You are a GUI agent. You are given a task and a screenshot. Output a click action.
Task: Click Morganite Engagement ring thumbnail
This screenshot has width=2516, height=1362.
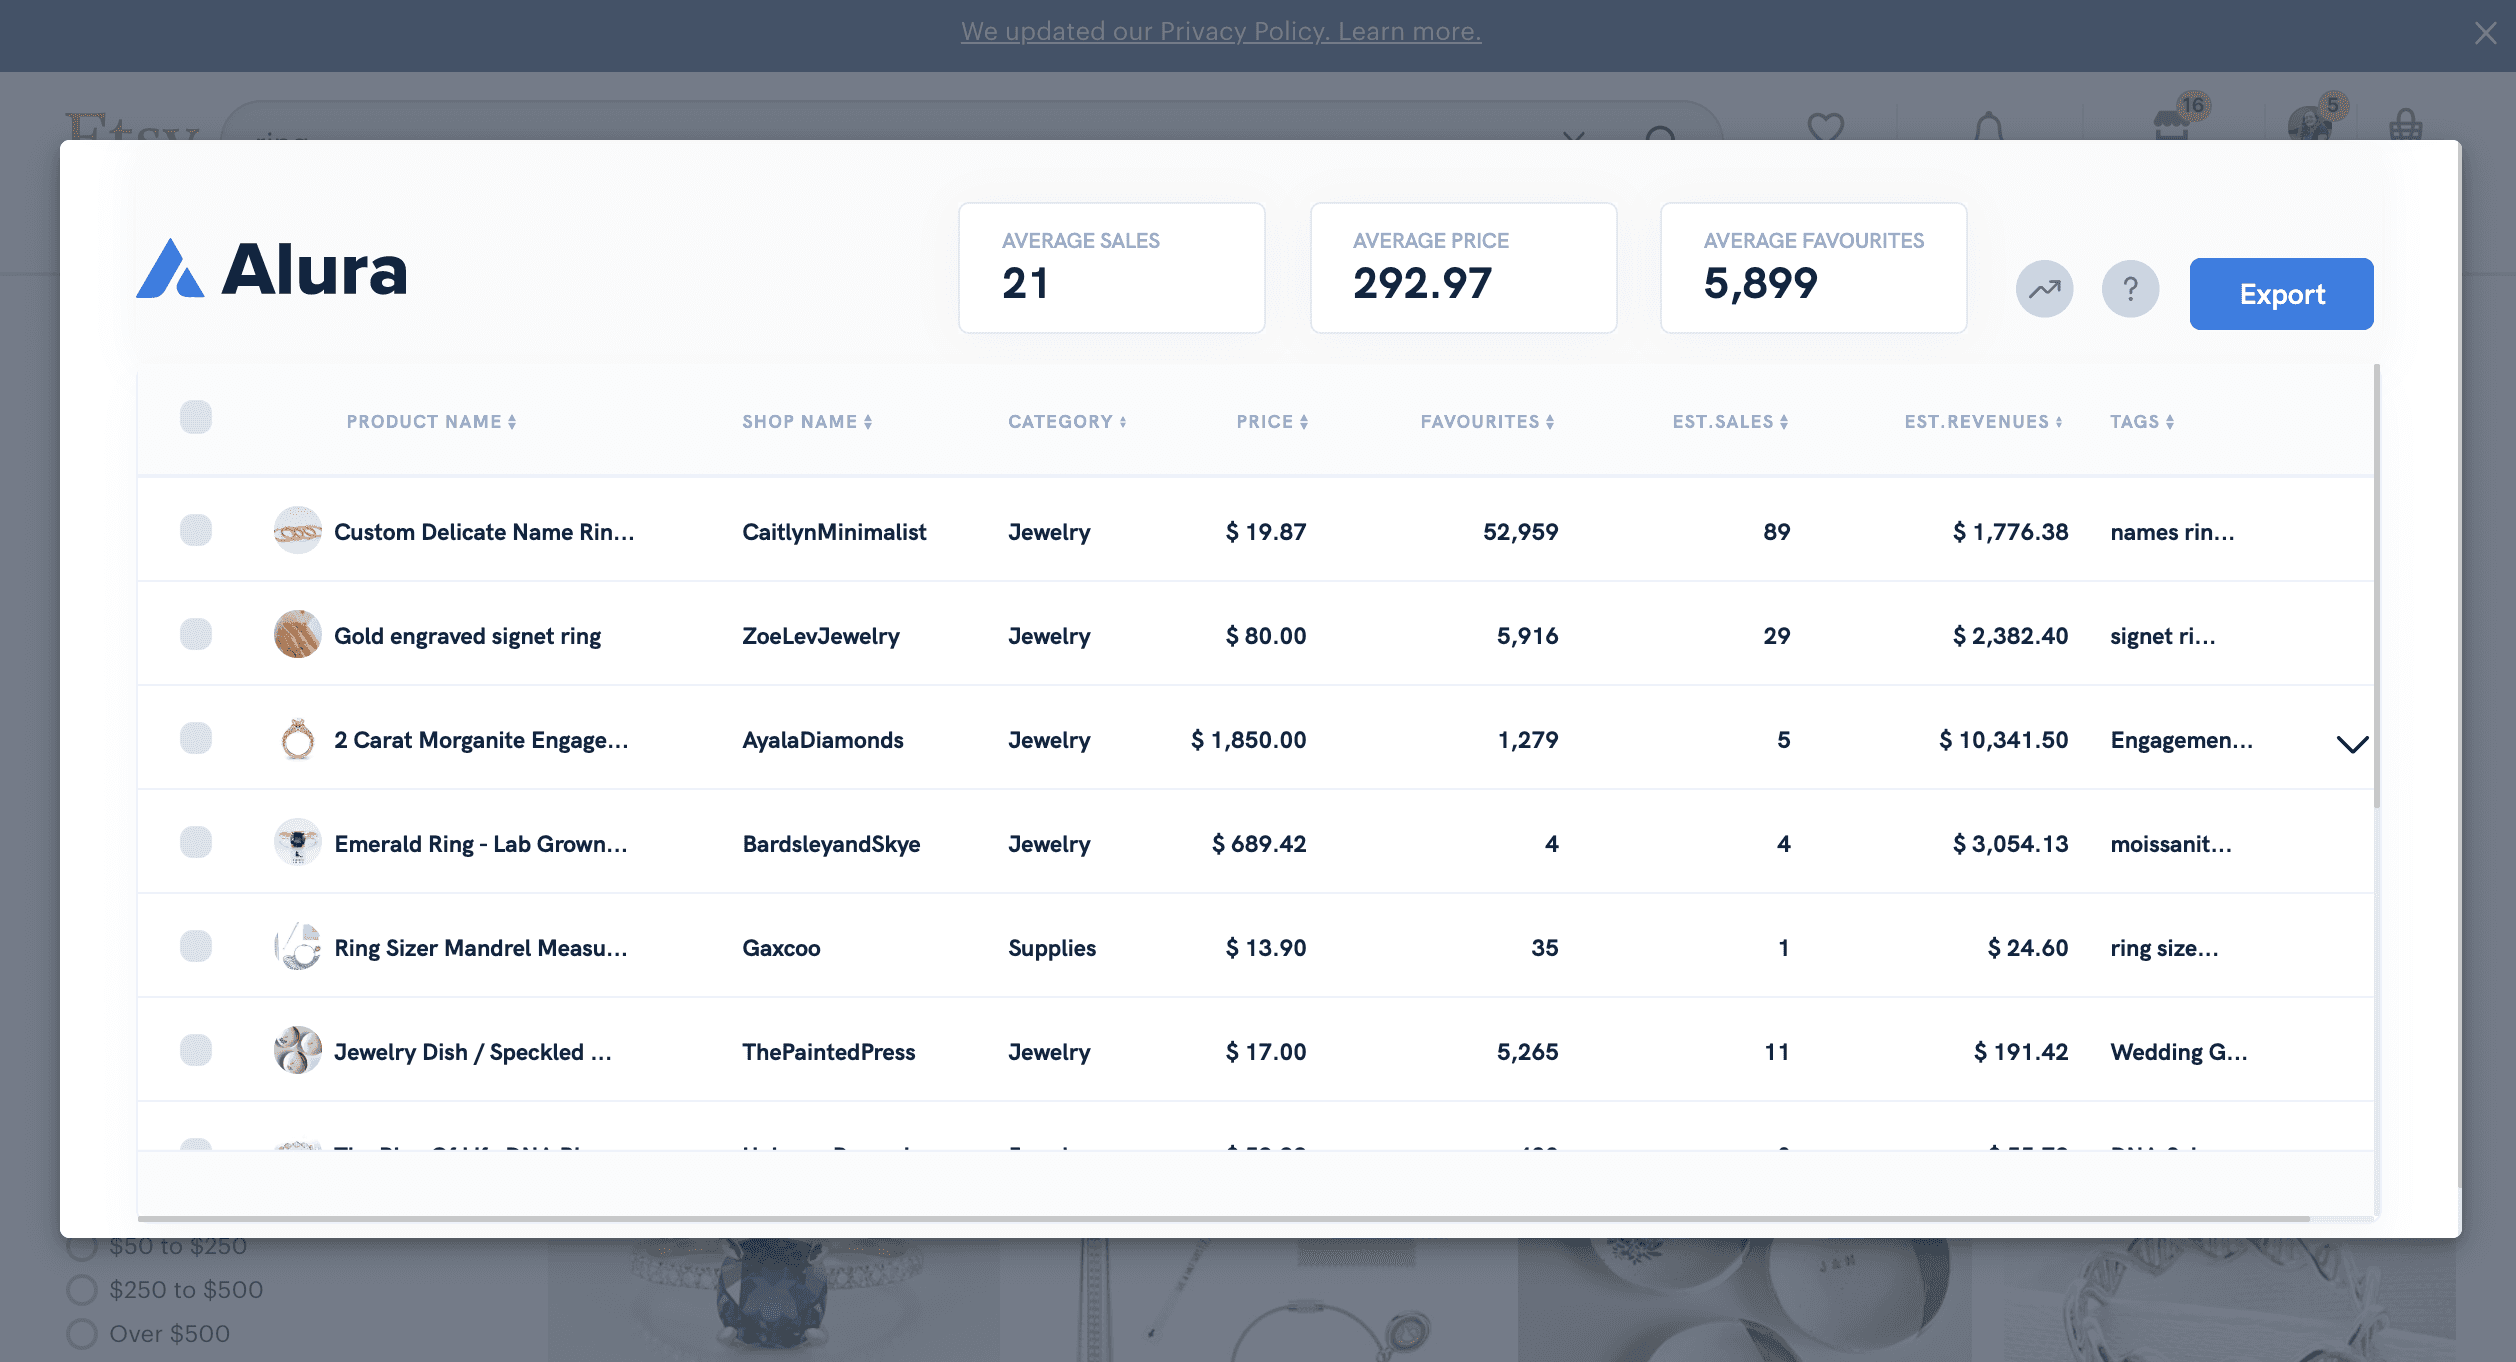coord(297,739)
